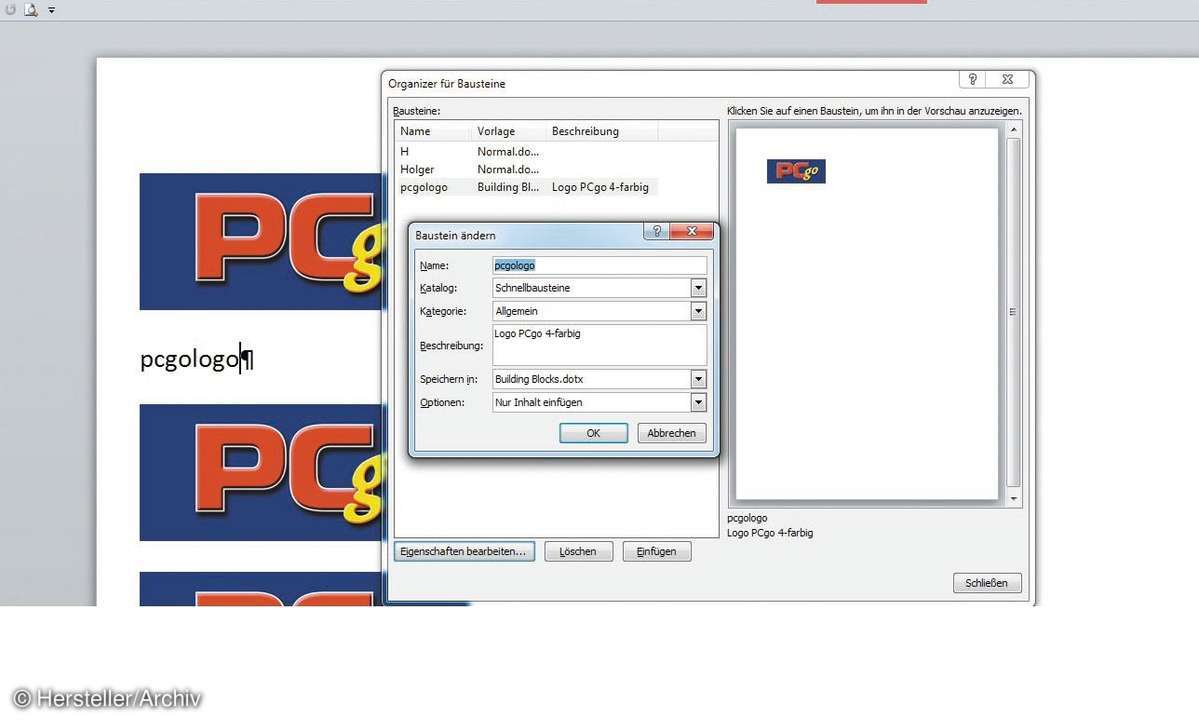Viewport: 1199px width, 720px height.
Task: Close the Organizer für Bausteine window
Action: click(1008, 79)
